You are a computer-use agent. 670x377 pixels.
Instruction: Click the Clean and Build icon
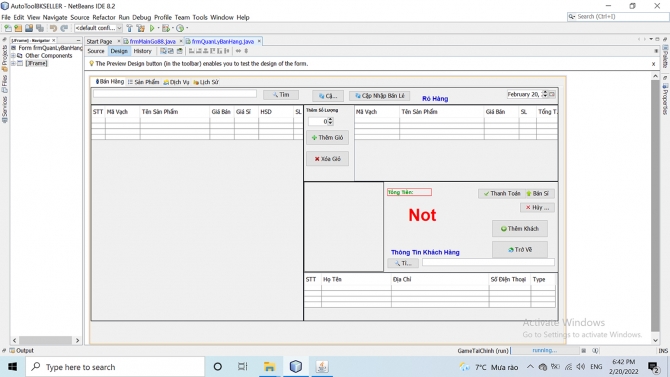(141, 28)
